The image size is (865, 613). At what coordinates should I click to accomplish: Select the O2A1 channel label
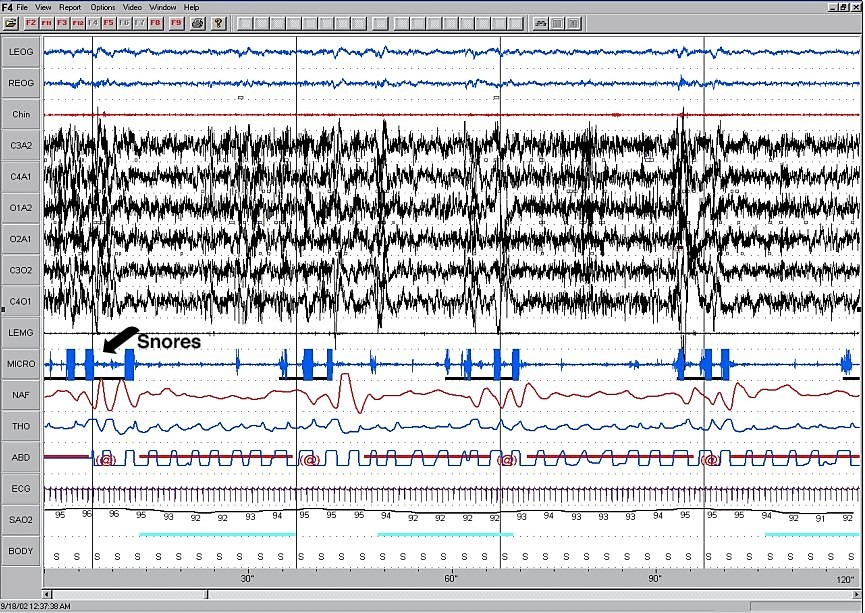pos(21,239)
